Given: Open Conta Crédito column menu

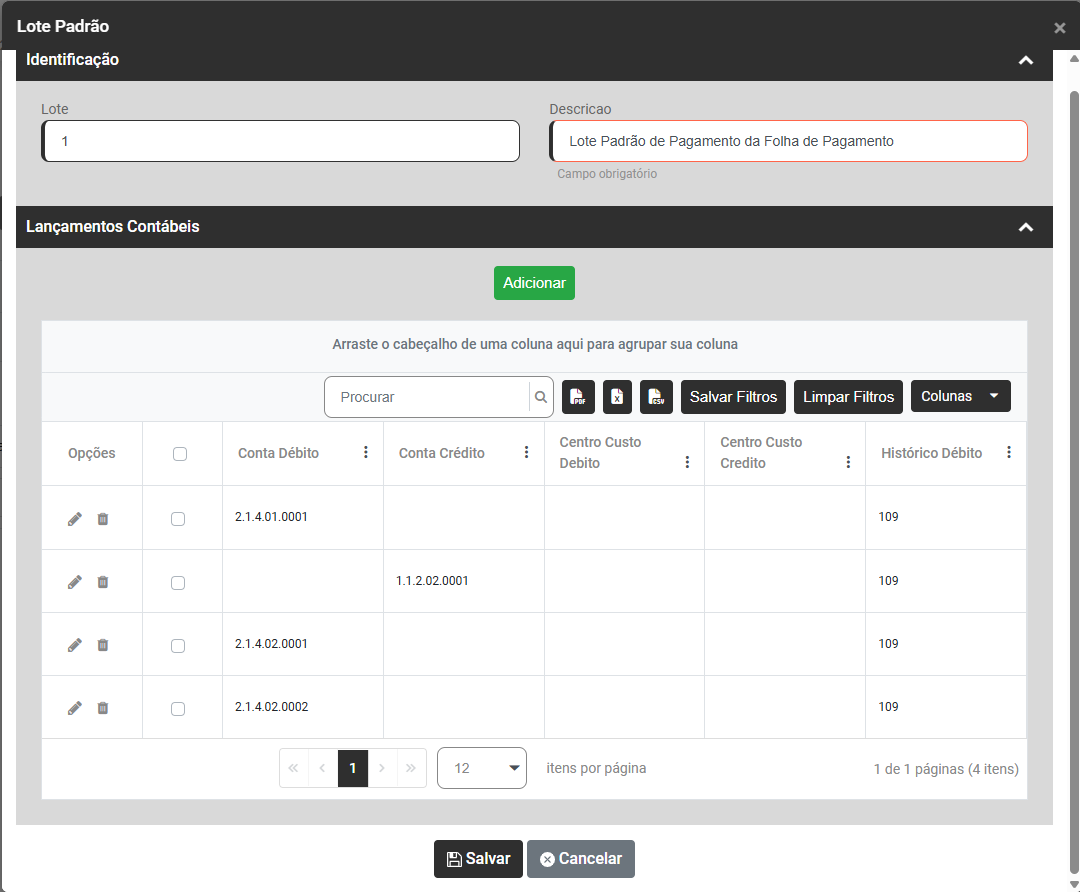Looking at the screenshot, I should [526, 452].
